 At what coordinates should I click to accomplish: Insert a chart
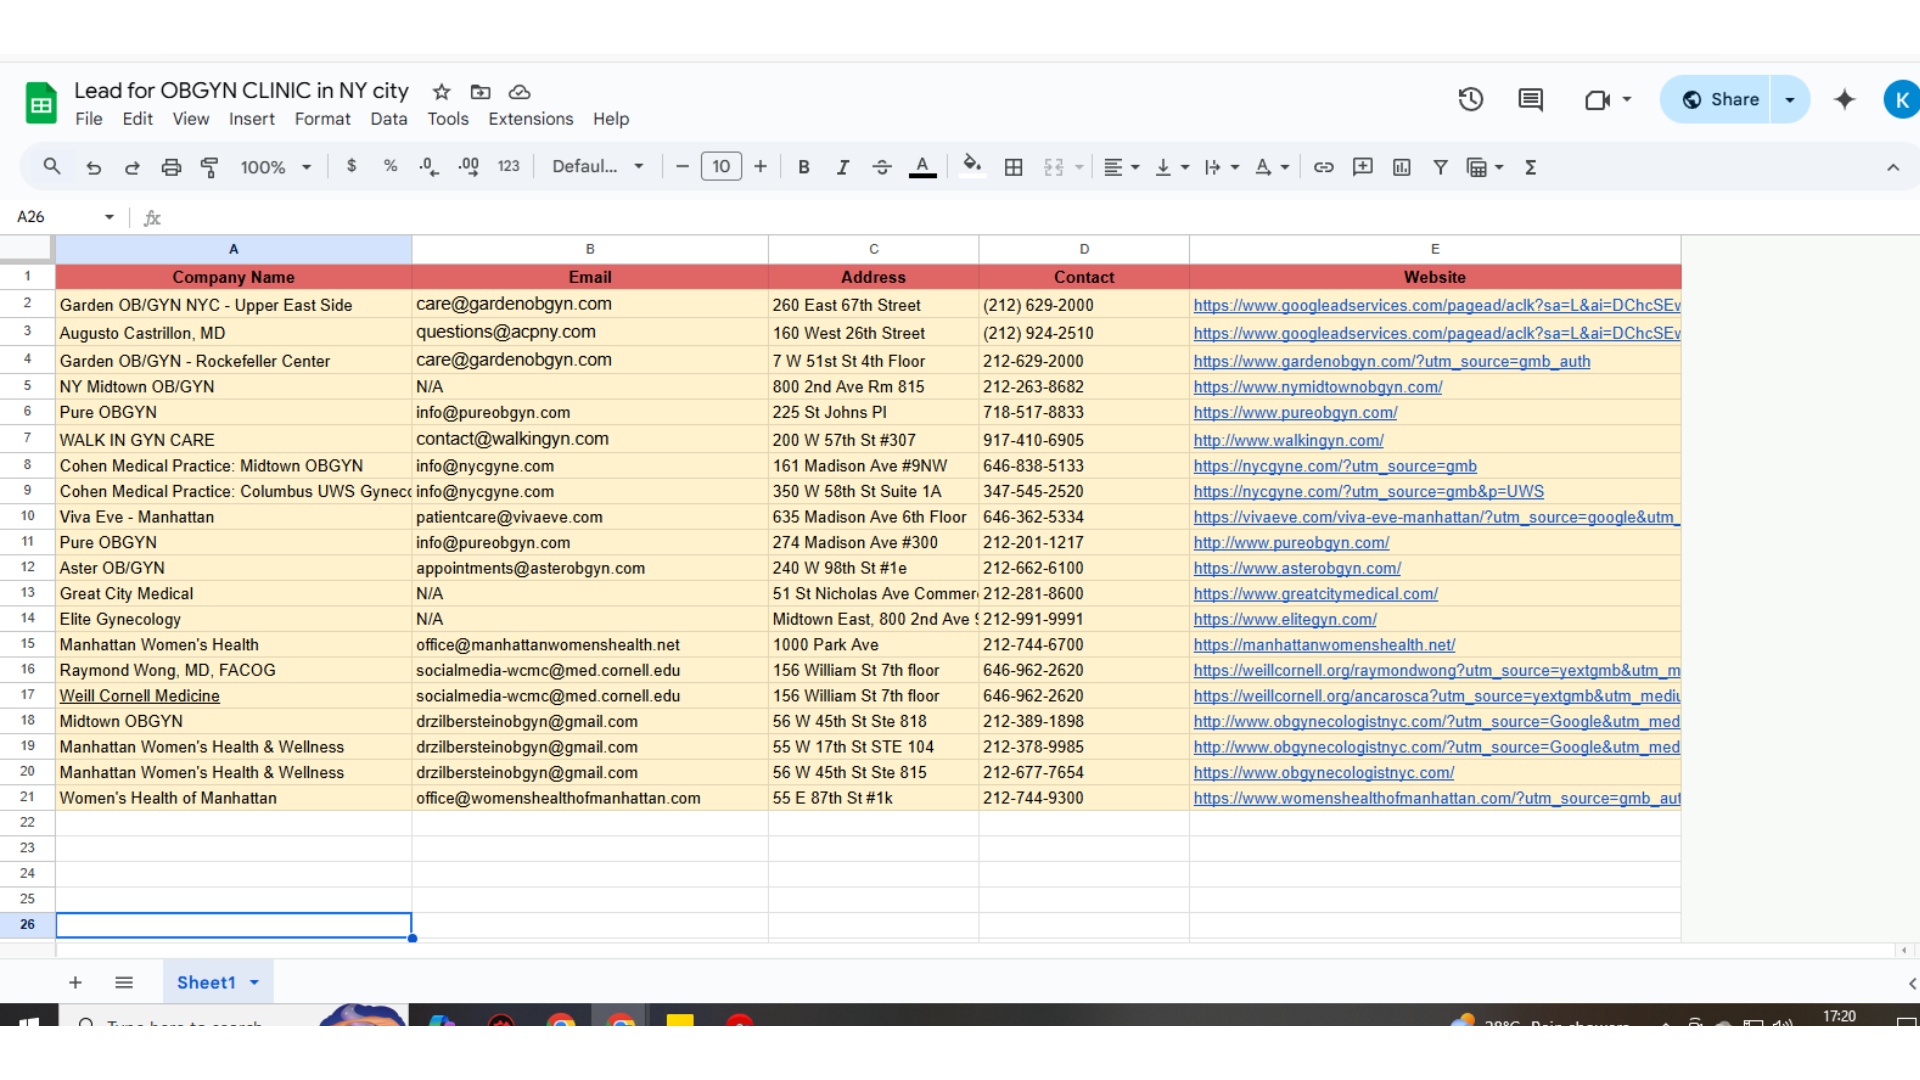1401,167
